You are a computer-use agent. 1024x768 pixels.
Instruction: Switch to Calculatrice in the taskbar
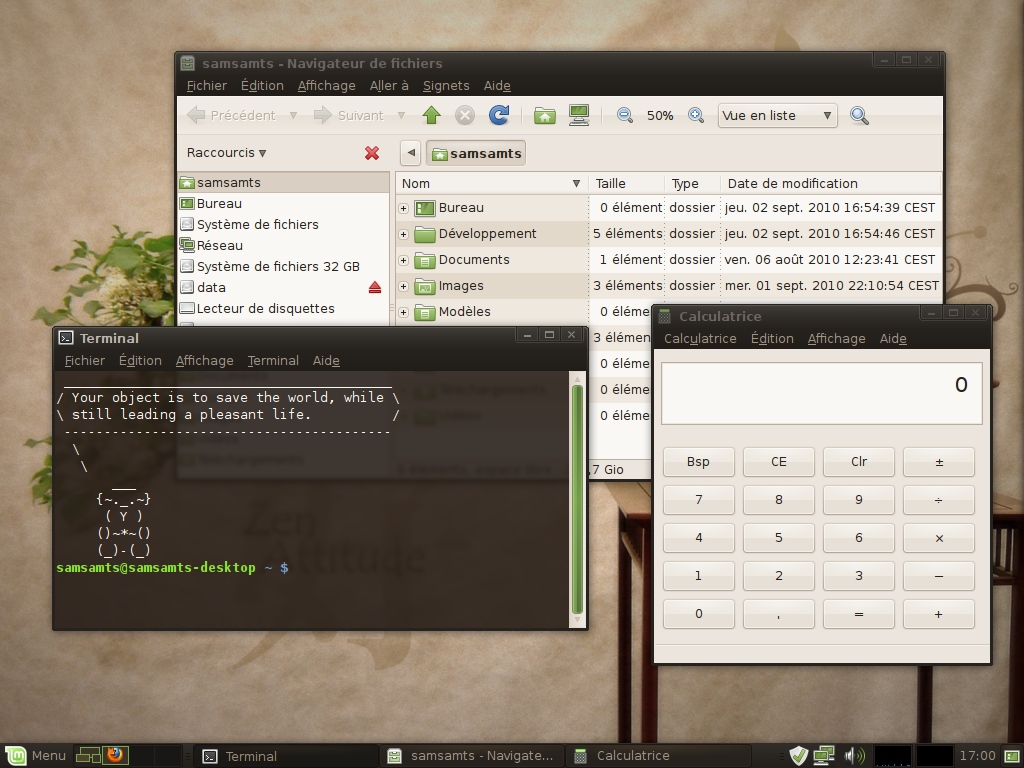pyautogui.click(x=658, y=756)
